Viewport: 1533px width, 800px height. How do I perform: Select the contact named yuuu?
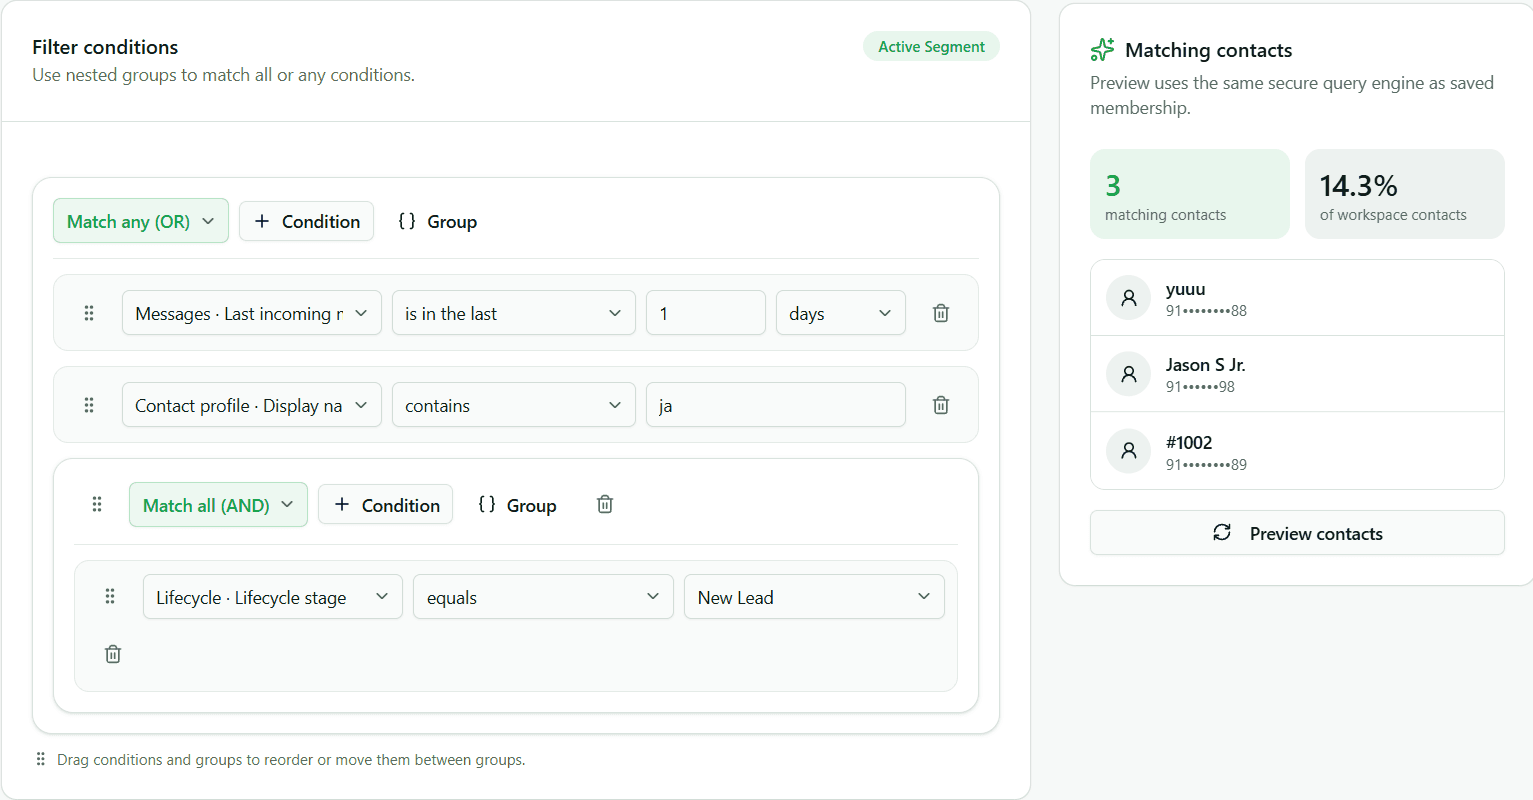click(1297, 298)
